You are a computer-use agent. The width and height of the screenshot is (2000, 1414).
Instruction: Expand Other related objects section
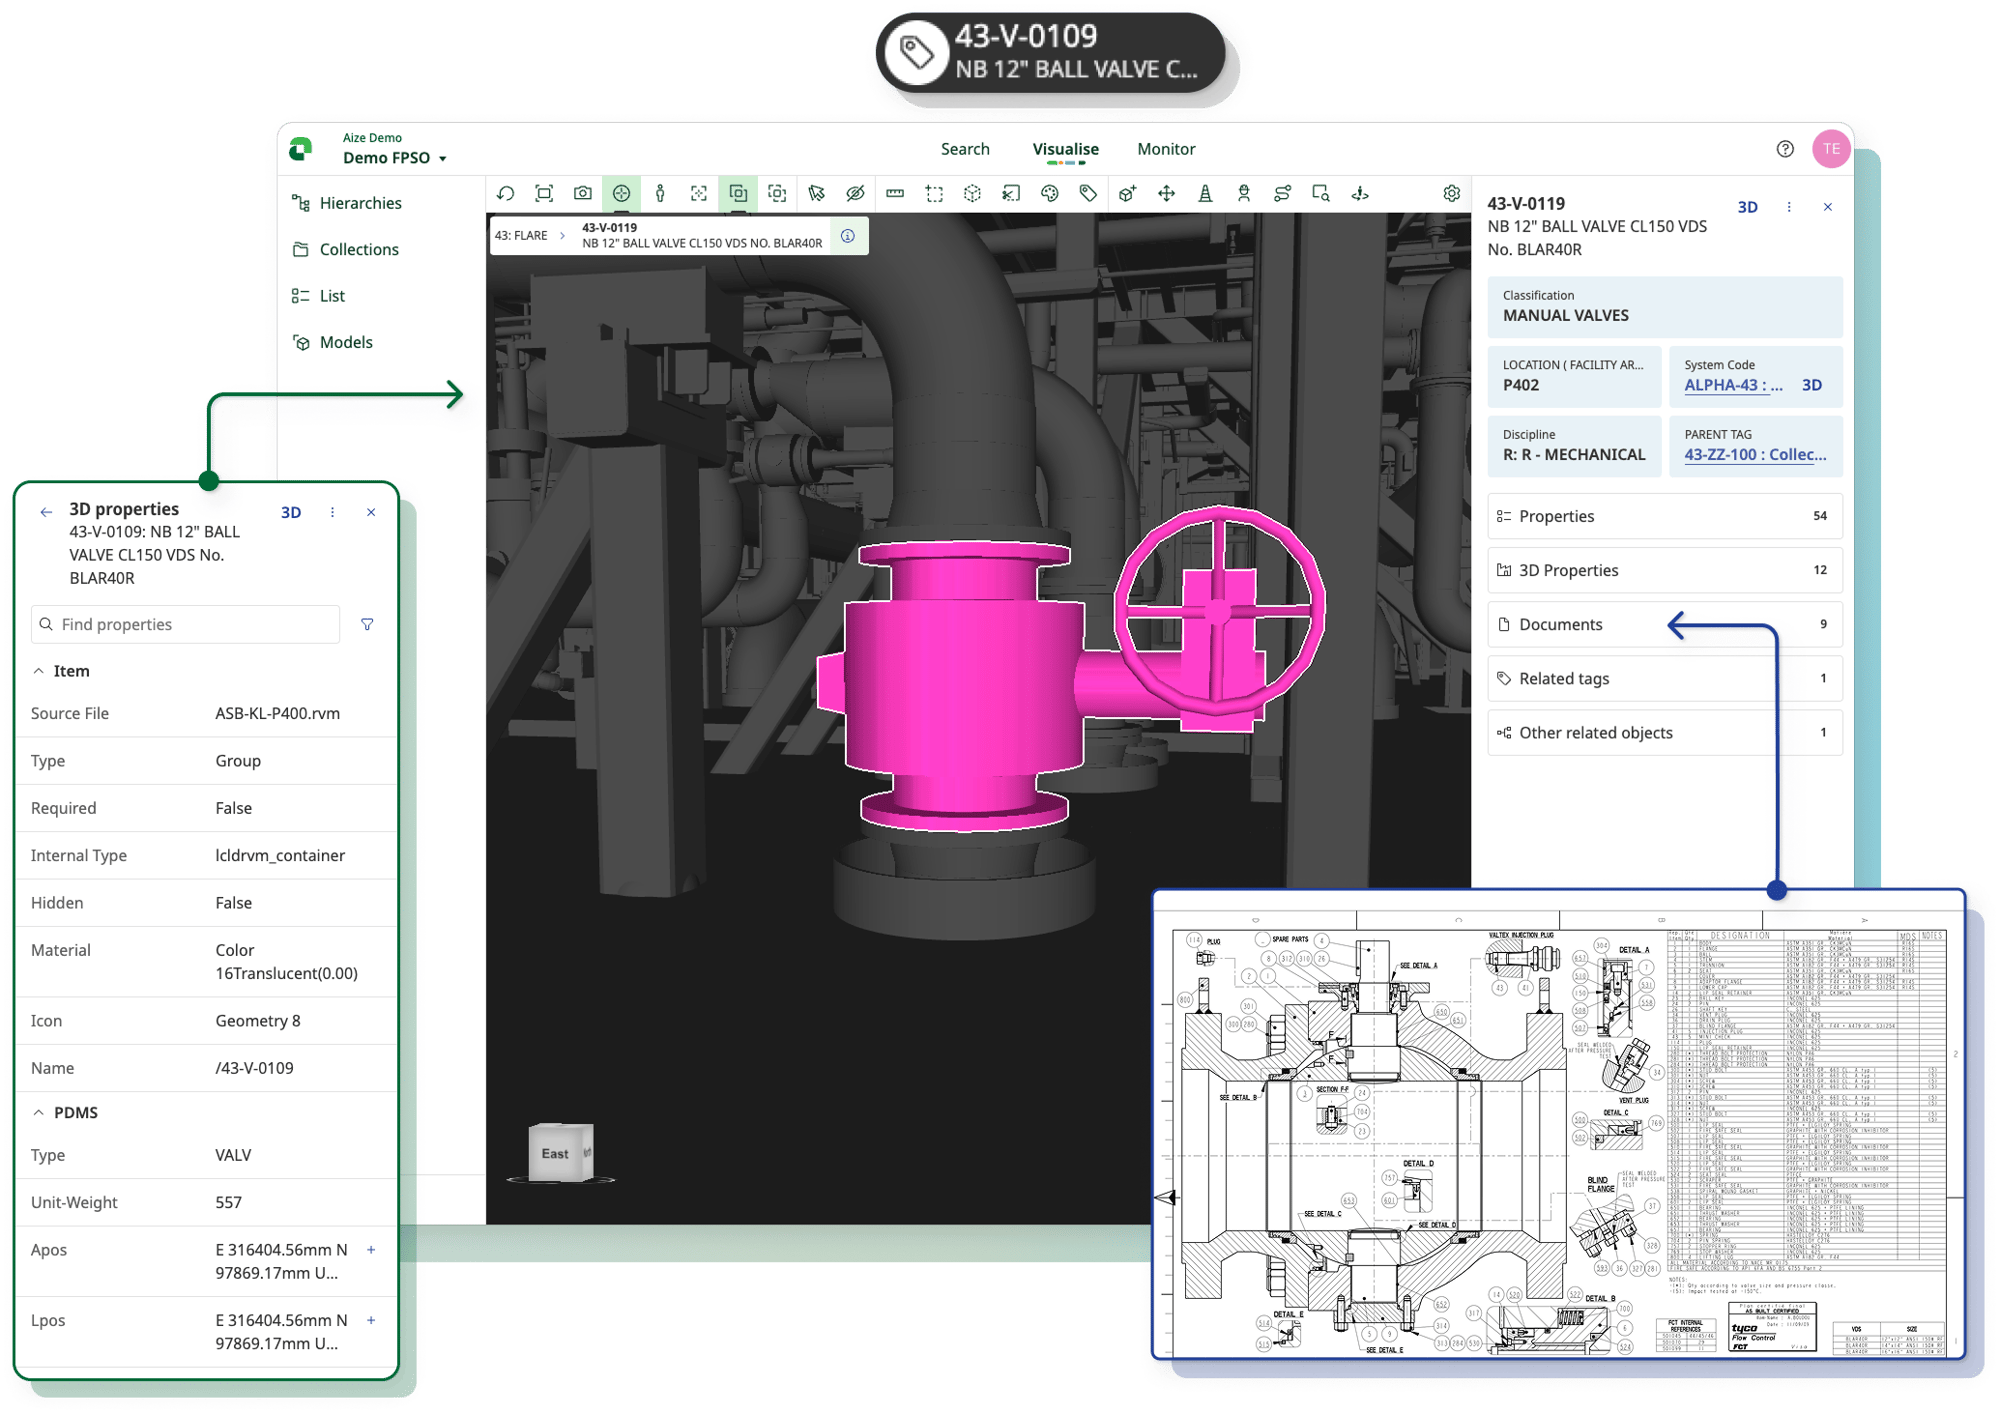[1665, 733]
